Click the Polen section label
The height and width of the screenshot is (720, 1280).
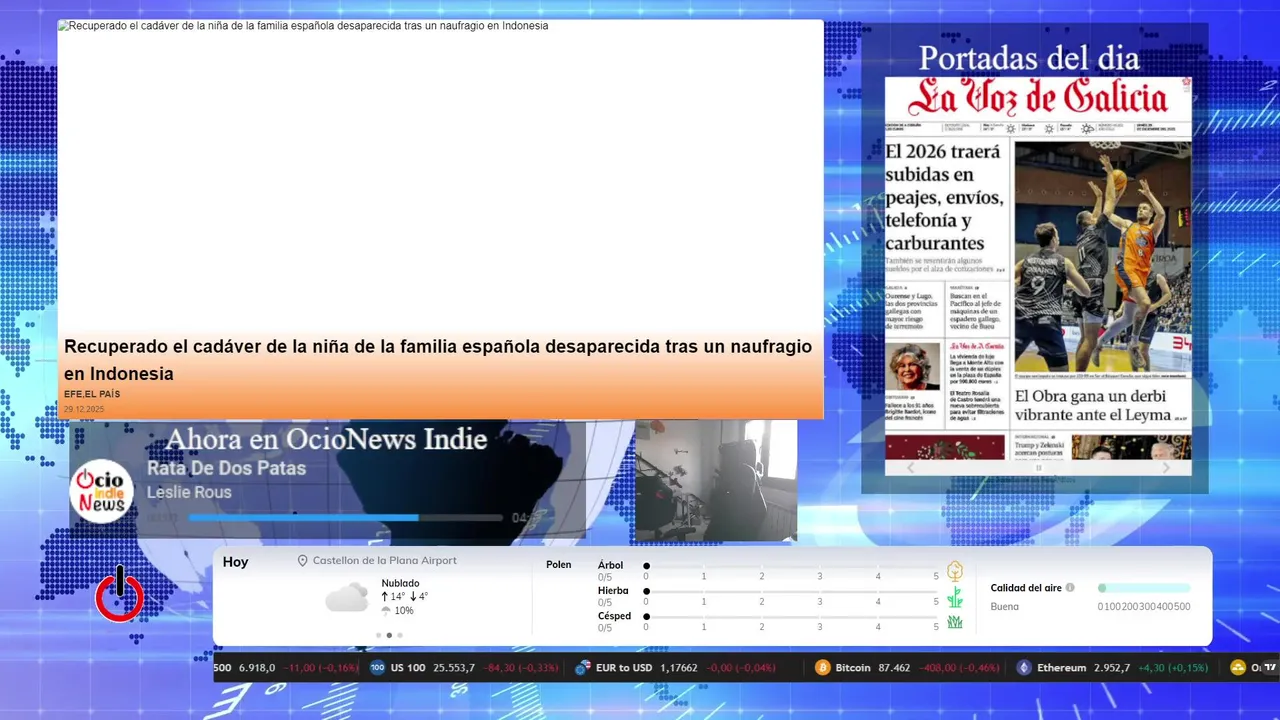(559, 565)
